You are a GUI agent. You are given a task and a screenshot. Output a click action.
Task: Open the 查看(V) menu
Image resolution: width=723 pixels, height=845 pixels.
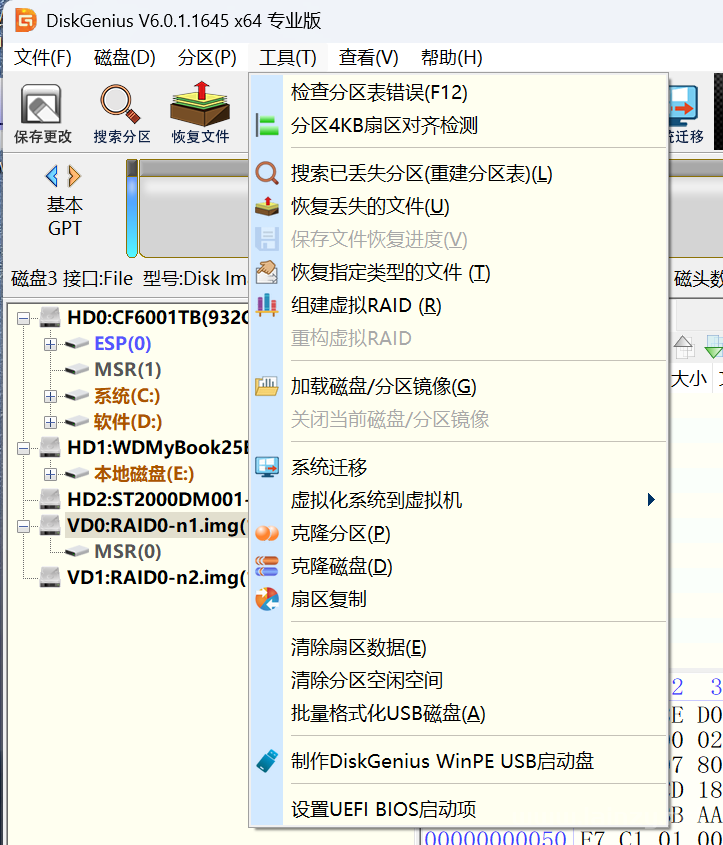click(x=368, y=58)
